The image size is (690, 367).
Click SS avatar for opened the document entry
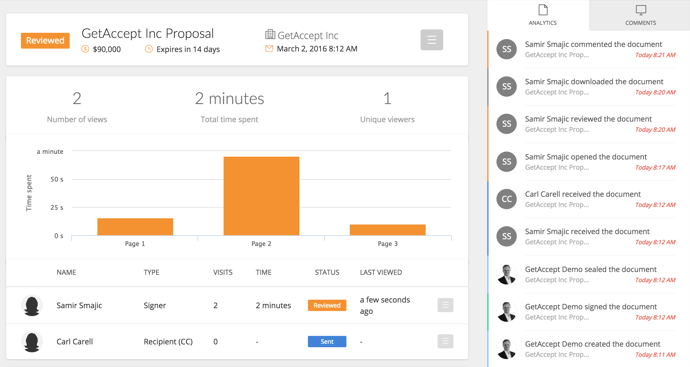click(x=506, y=162)
